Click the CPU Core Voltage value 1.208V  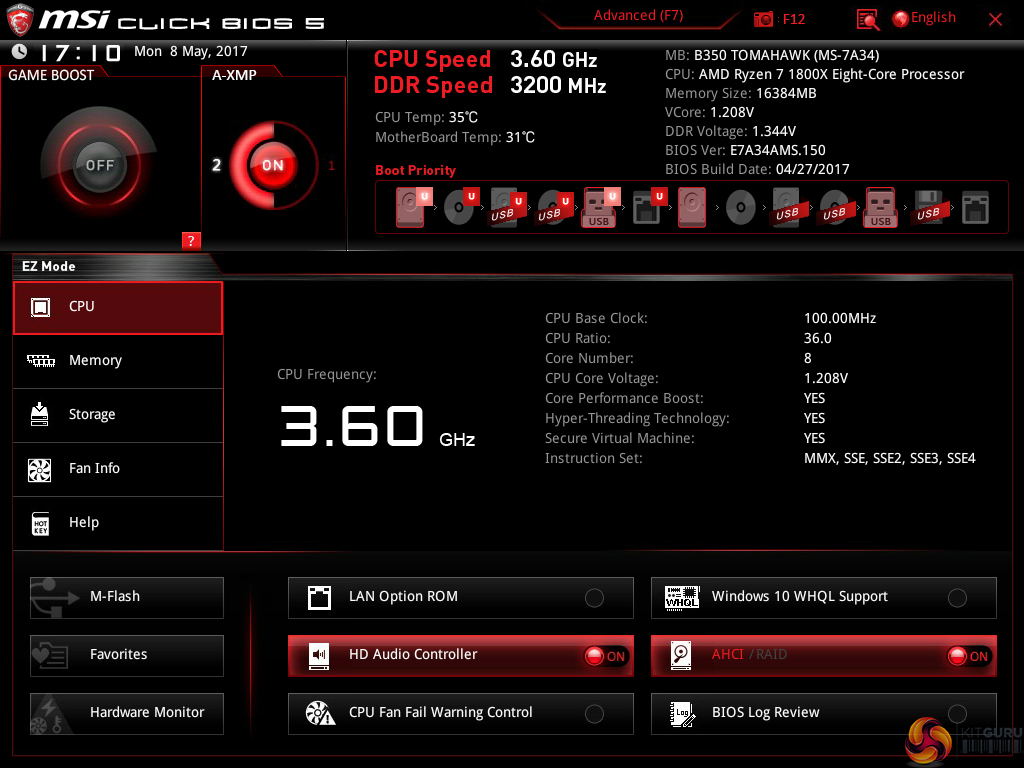(x=825, y=378)
